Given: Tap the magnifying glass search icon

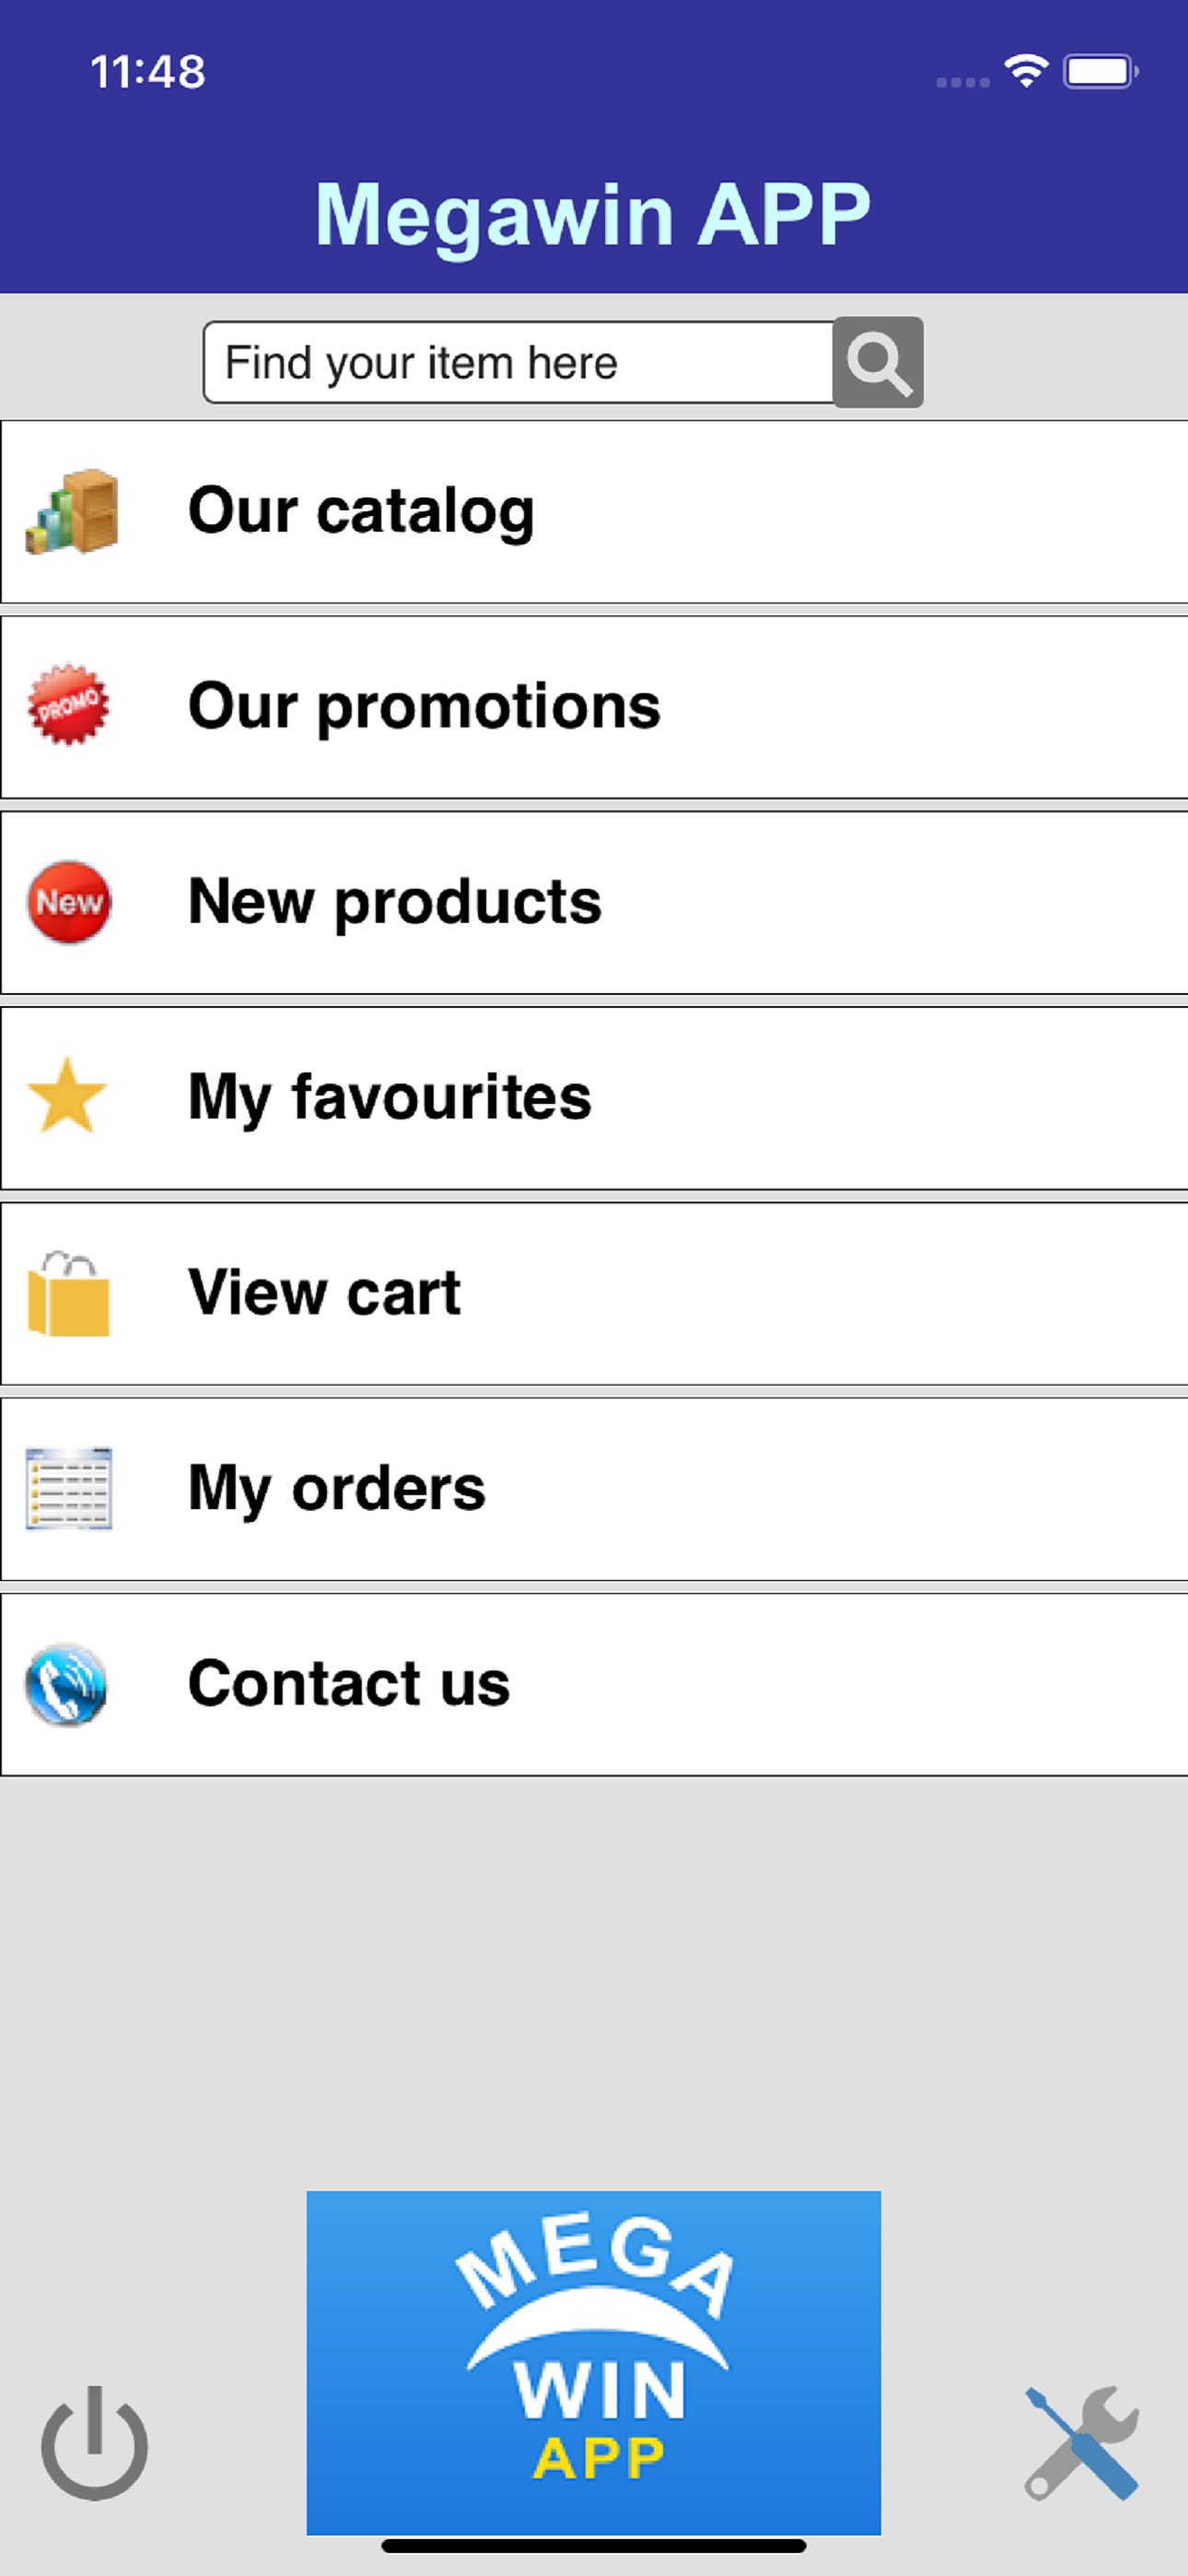Looking at the screenshot, I should coord(877,363).
